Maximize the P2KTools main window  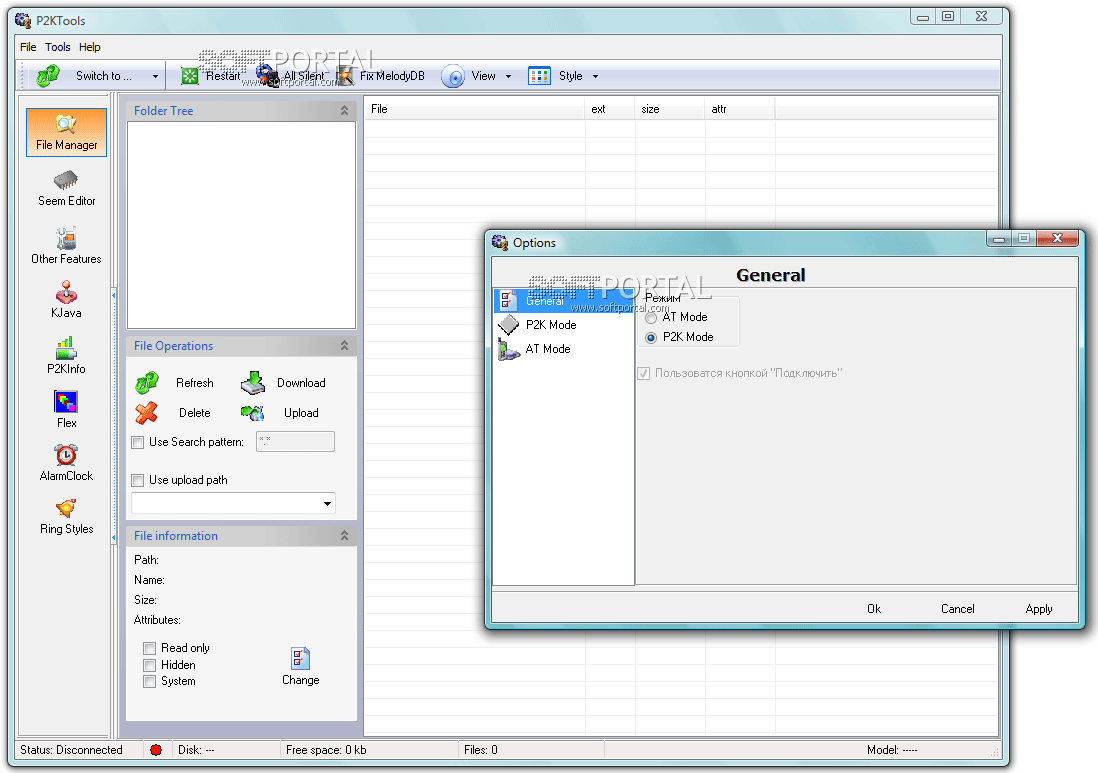coord(947,16)
